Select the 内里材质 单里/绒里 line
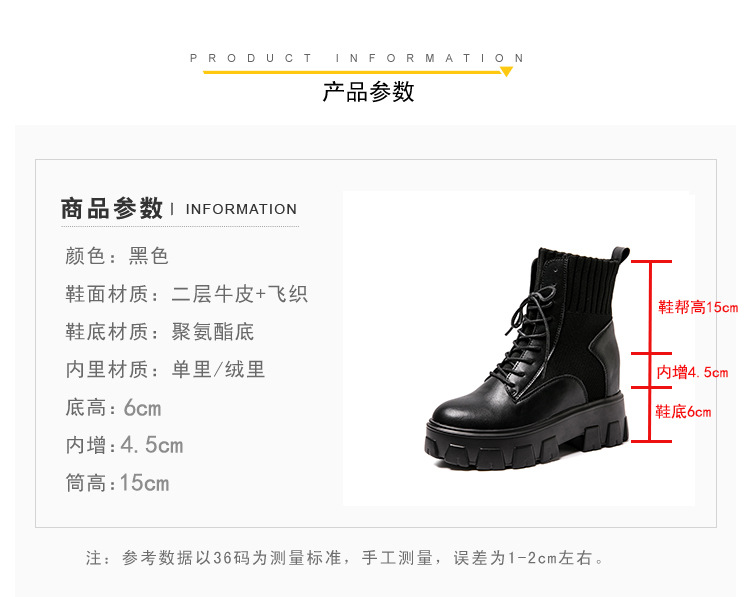Viewport: 750px width, 597px height. [x=165, y=369]
